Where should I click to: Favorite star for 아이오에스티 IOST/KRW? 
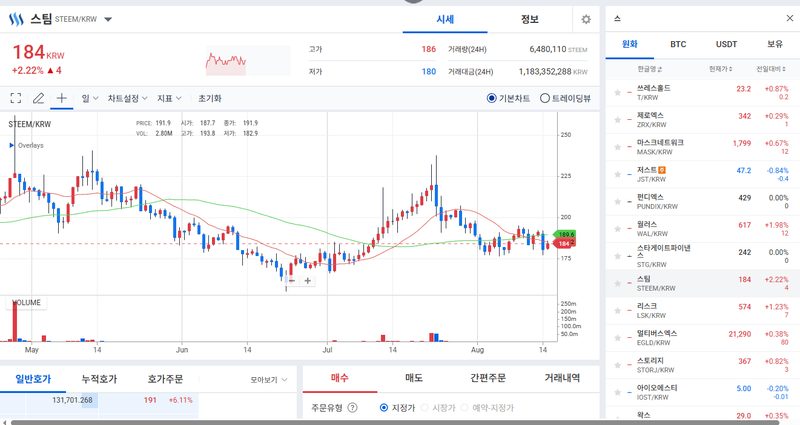(617, 392)
